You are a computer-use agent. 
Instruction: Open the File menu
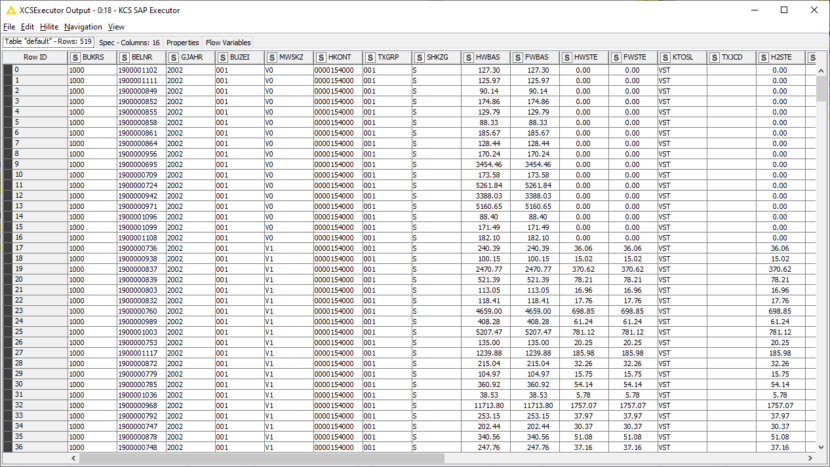coord(9,27)
